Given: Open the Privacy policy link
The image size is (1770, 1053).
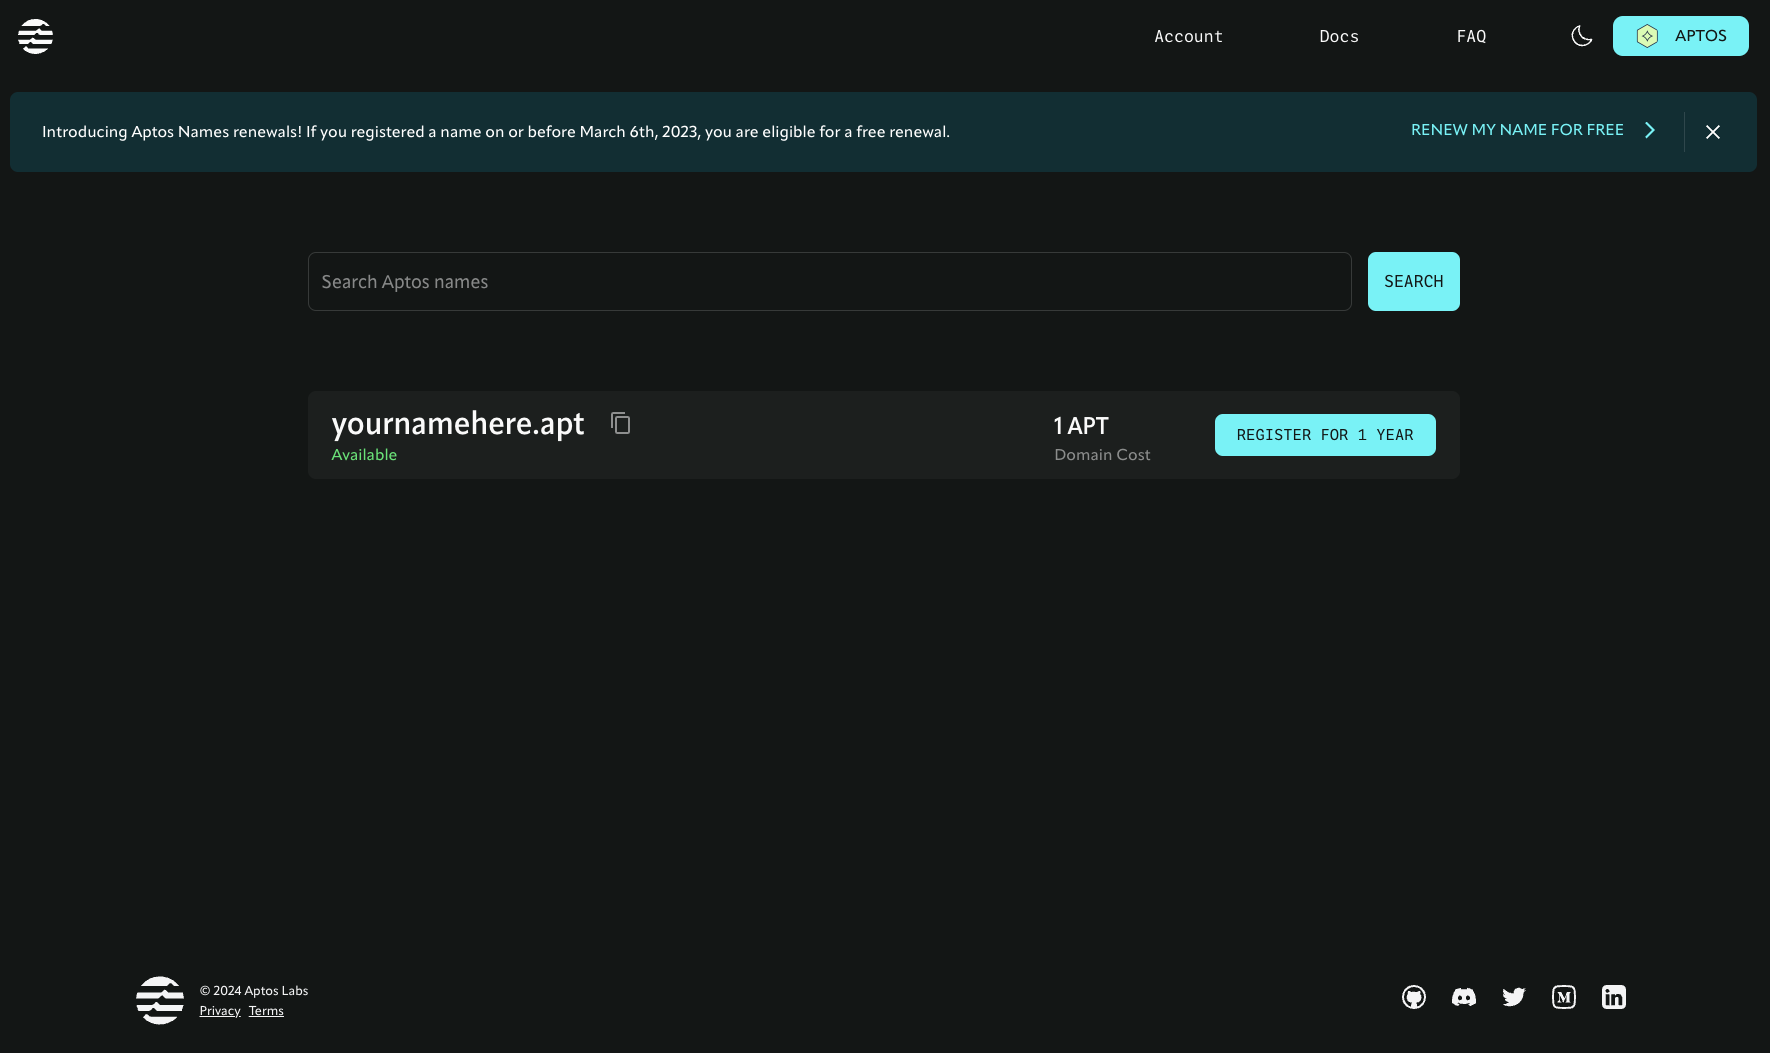Looking at the screenshot, I should [x=220, y=1011].
